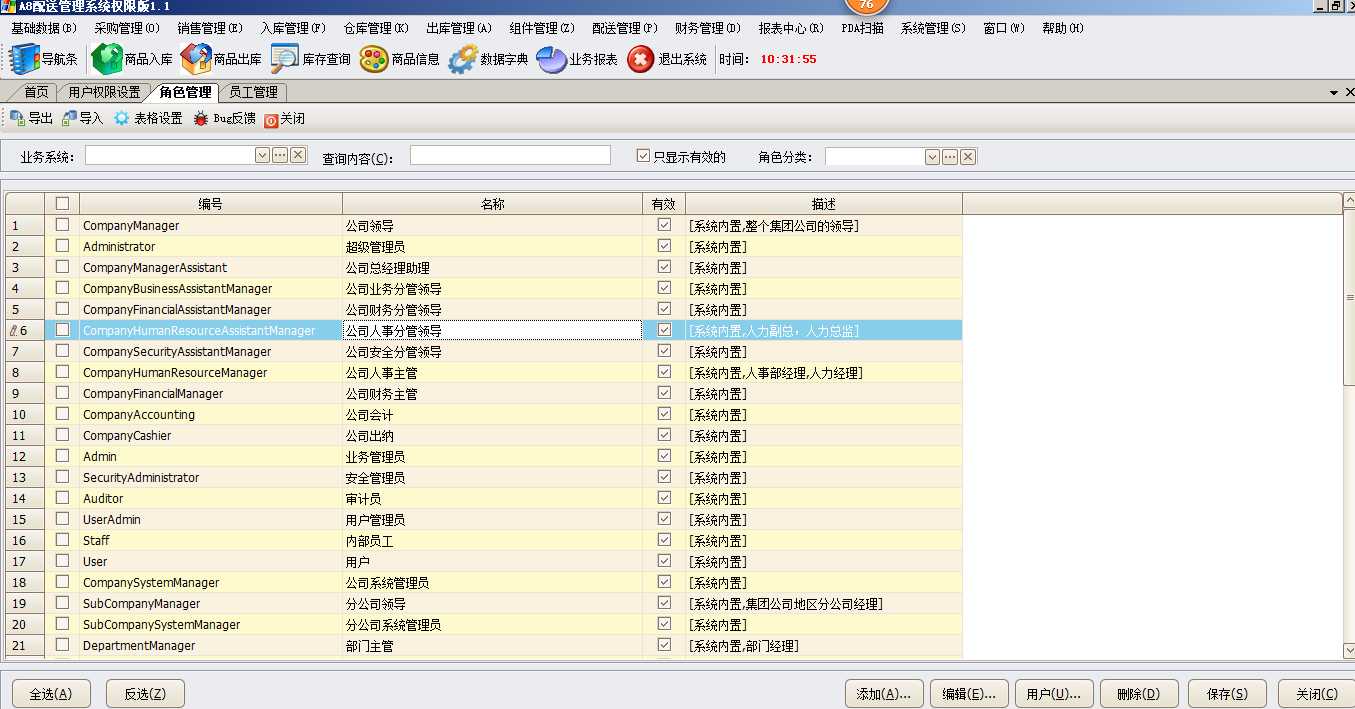Open the 导航条 navigation bar icon
This screenshot has width=1355, height=709.
[x=25, y=59]
